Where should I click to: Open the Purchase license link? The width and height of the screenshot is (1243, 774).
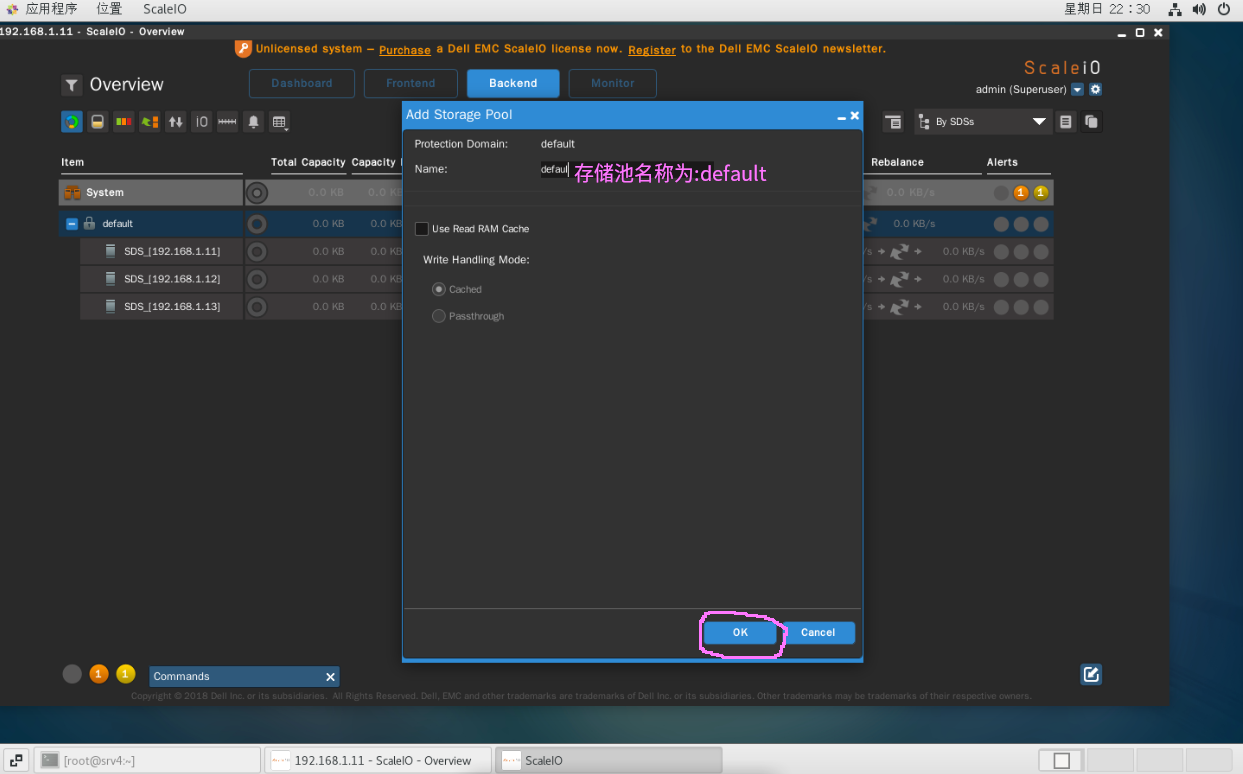coord(405,50)
